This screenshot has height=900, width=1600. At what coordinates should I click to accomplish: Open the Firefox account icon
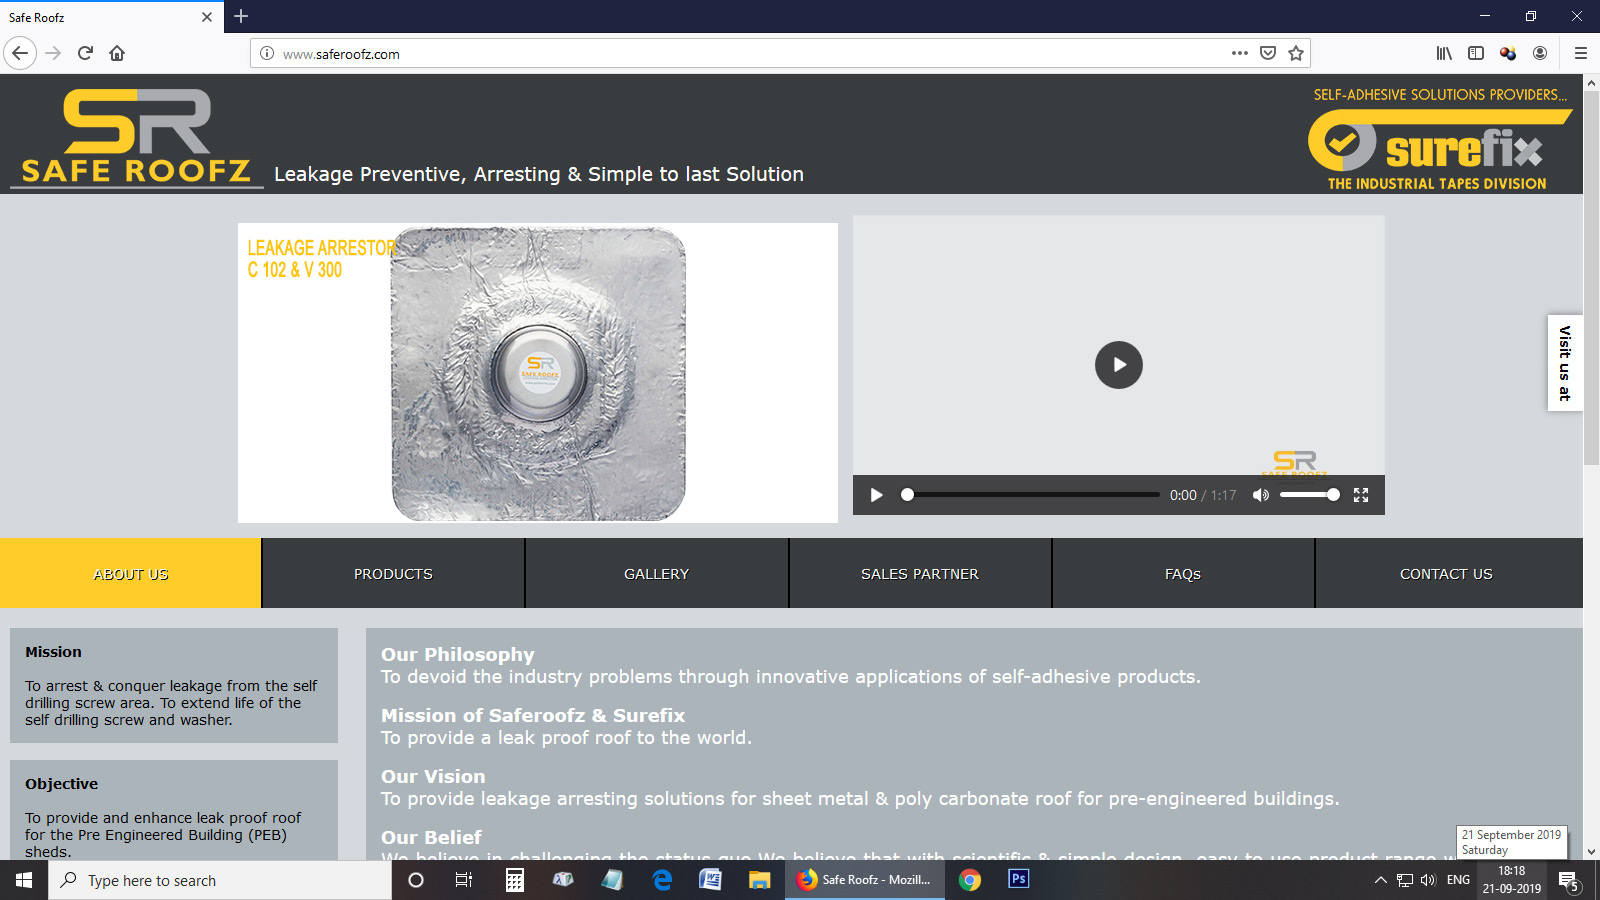click(x=1540, y=53)
